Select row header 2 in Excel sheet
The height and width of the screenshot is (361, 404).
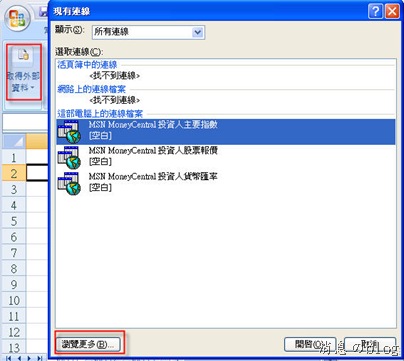pos(14,173)
